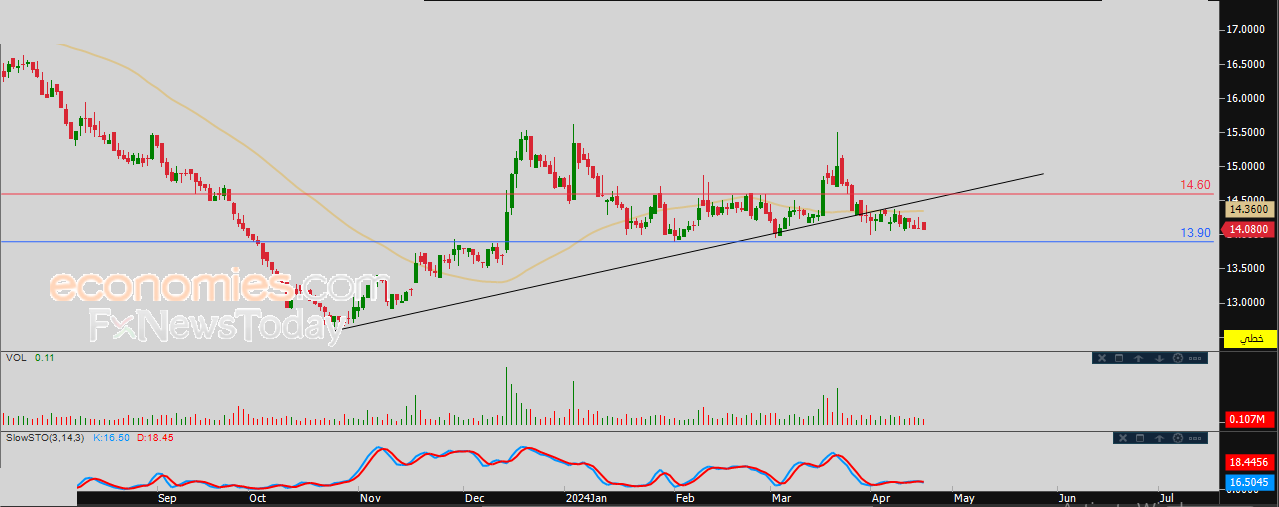Image resolution: width=1279 pixels, height=507 pixels.
Task: Click the dark 14.0800 last price tag
Action: pos(1249,229)
